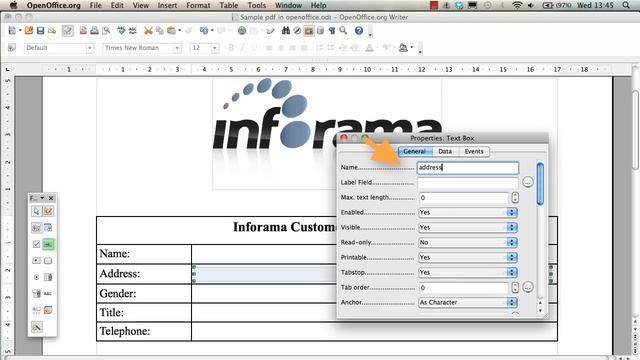Switch to the Data tab
This screenshot has width=640, height=360.
point(445,151)
